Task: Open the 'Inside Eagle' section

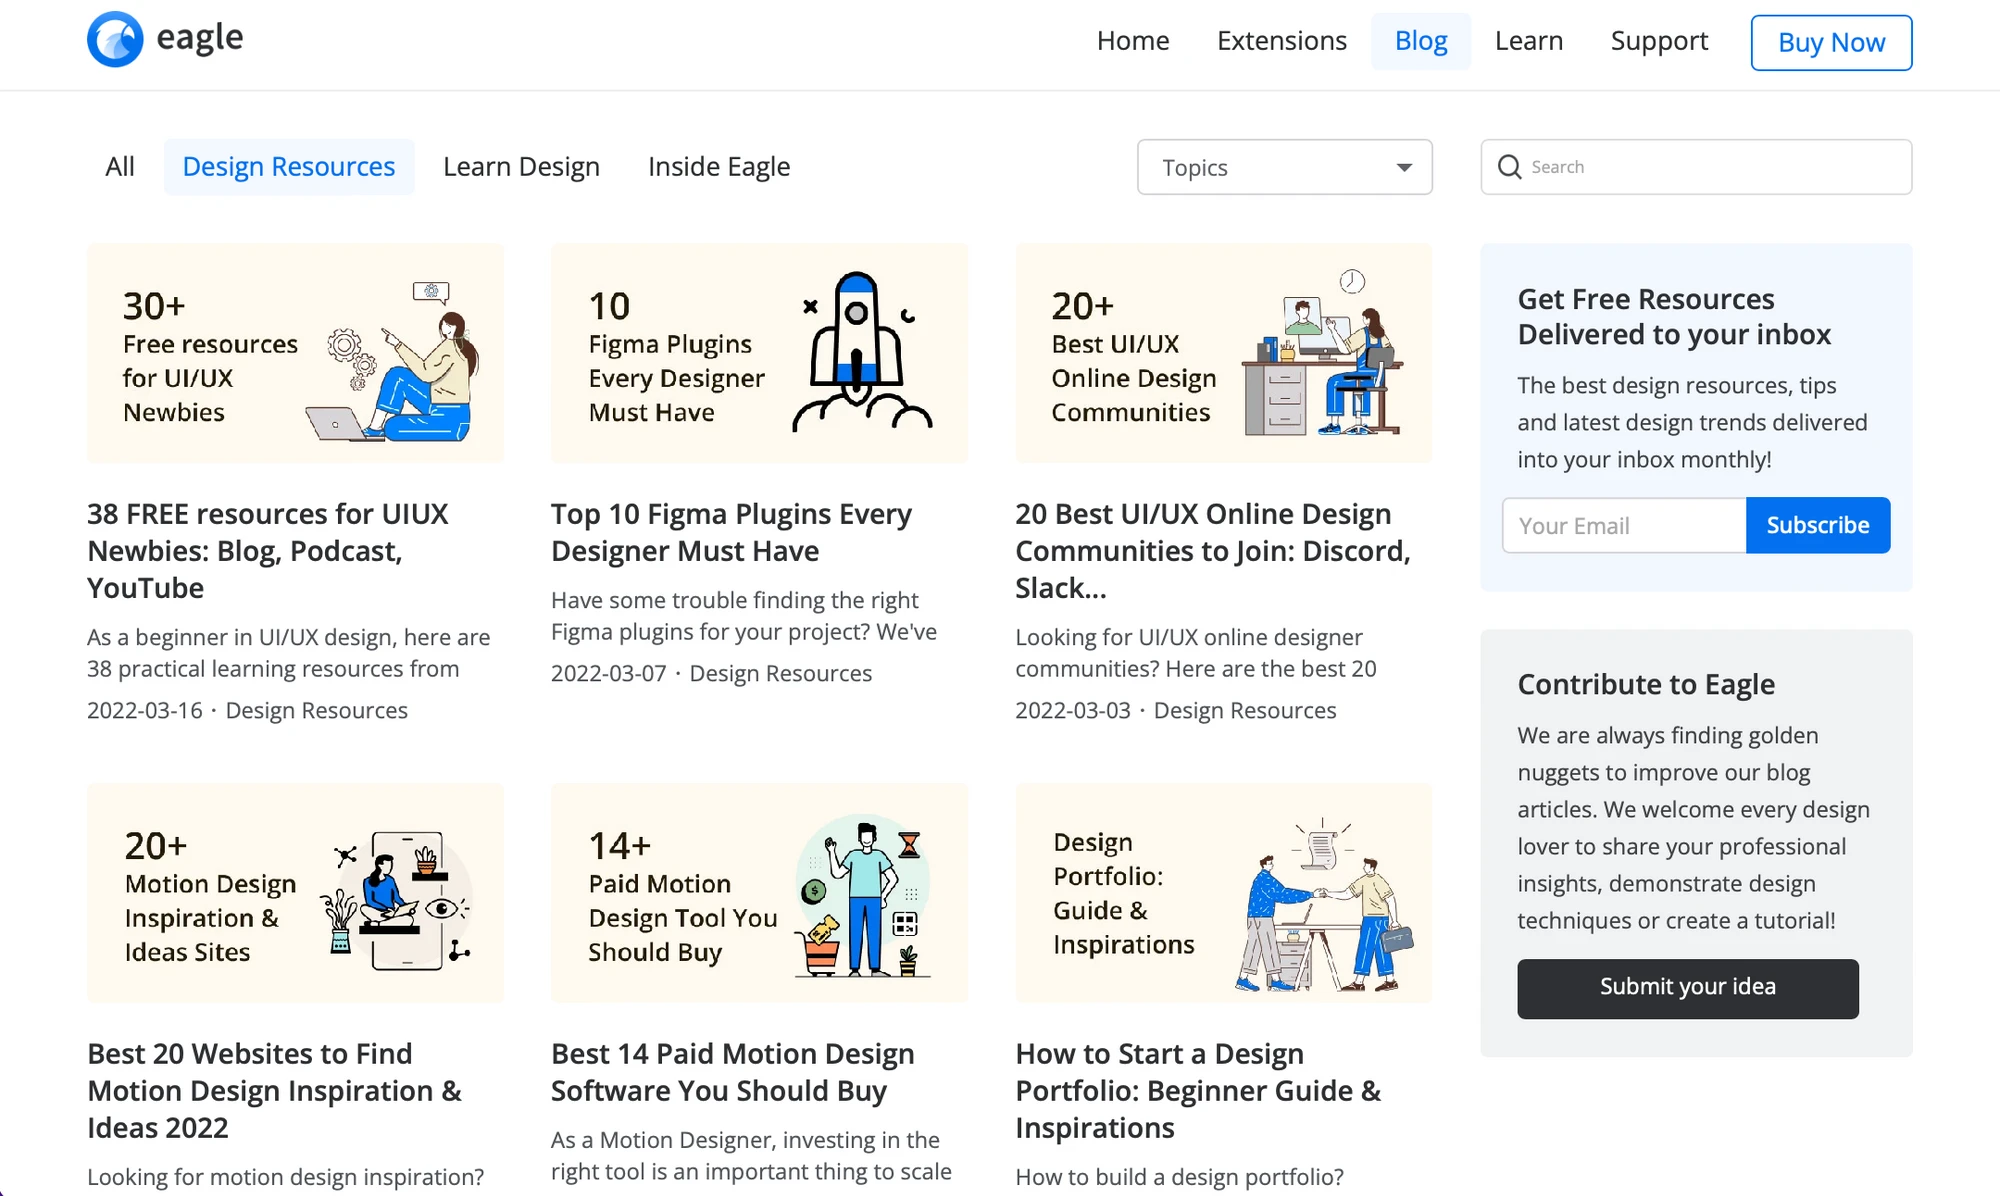Action: click(718, 166)
